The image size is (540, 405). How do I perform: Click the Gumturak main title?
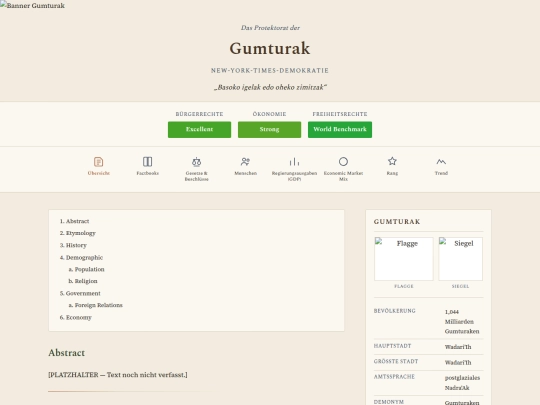coord(270,48)
